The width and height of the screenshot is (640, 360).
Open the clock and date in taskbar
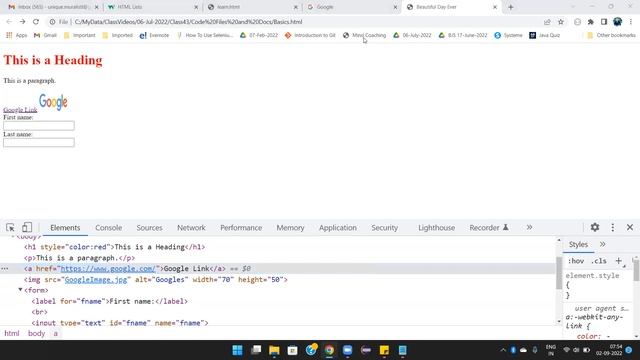609,350
